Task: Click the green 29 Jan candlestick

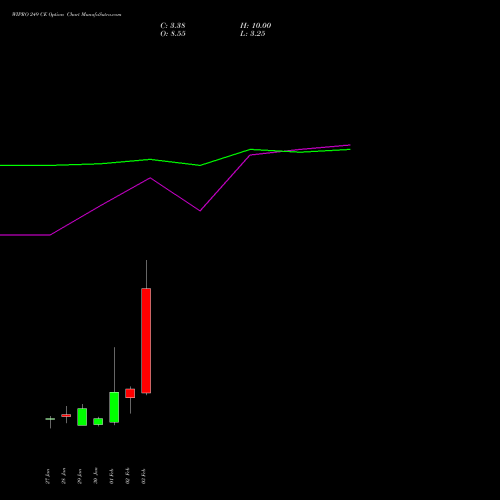Action: [x=82, y=417]
